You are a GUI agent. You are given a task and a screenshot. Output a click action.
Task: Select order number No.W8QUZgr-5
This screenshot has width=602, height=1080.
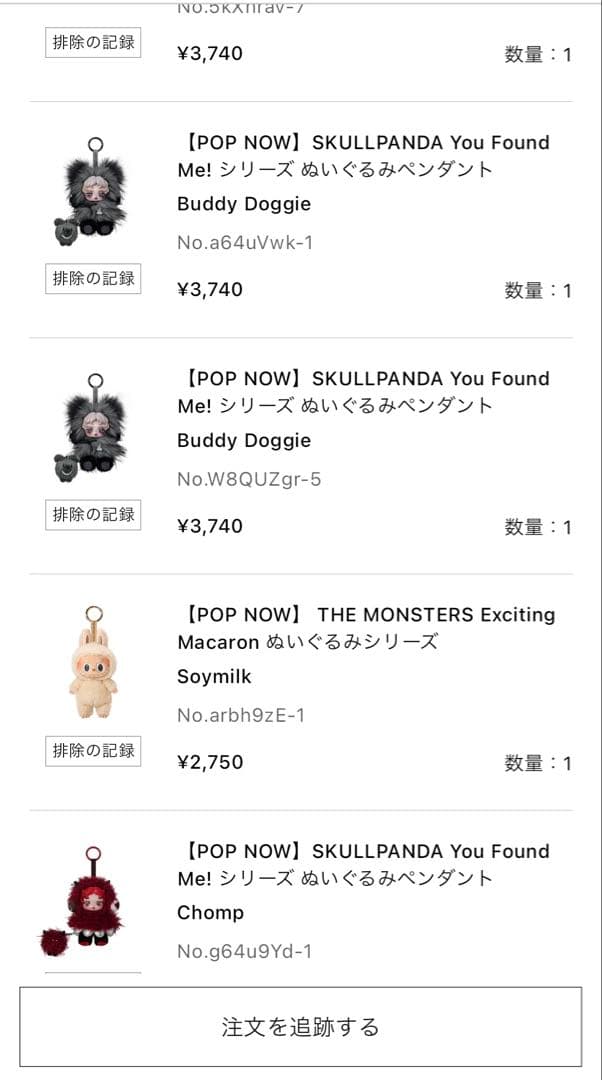[245, 478]
